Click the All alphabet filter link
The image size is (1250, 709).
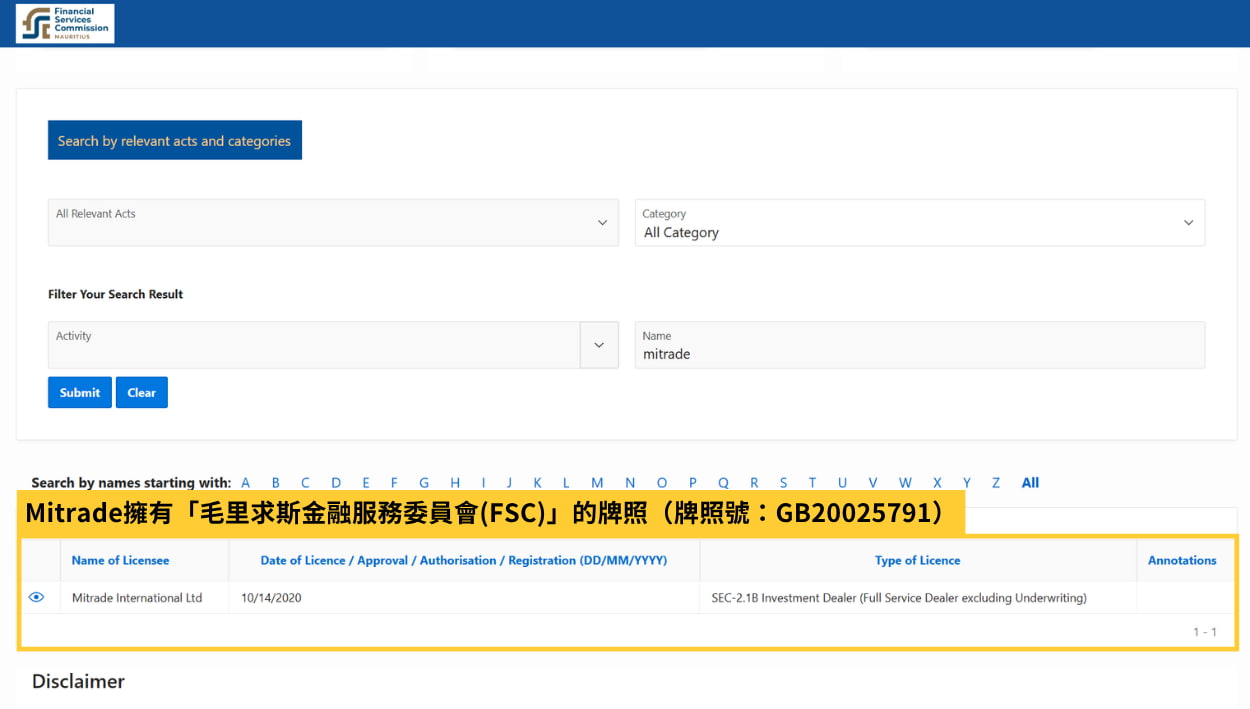point(1030,482)
